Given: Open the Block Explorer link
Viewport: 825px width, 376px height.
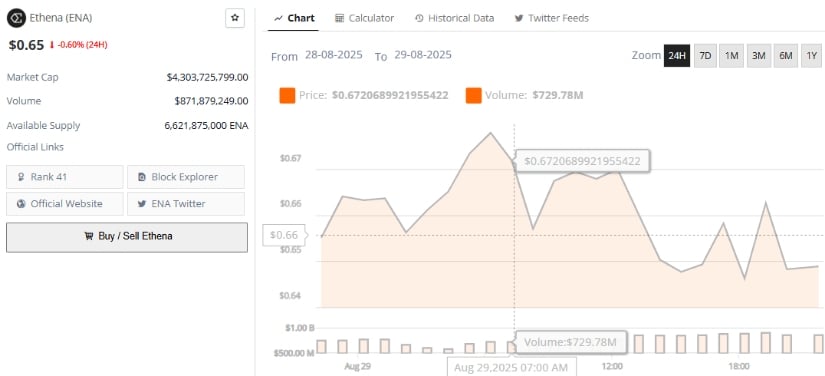Looking at the screenshot, I should click(x=186, y=177).
